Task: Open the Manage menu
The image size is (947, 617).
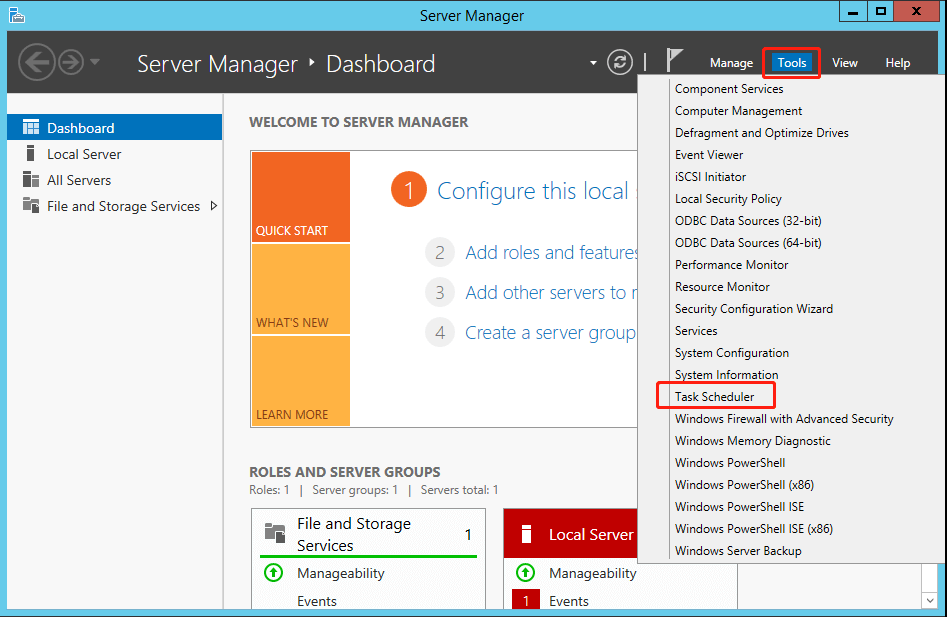Action: point(731,63)
